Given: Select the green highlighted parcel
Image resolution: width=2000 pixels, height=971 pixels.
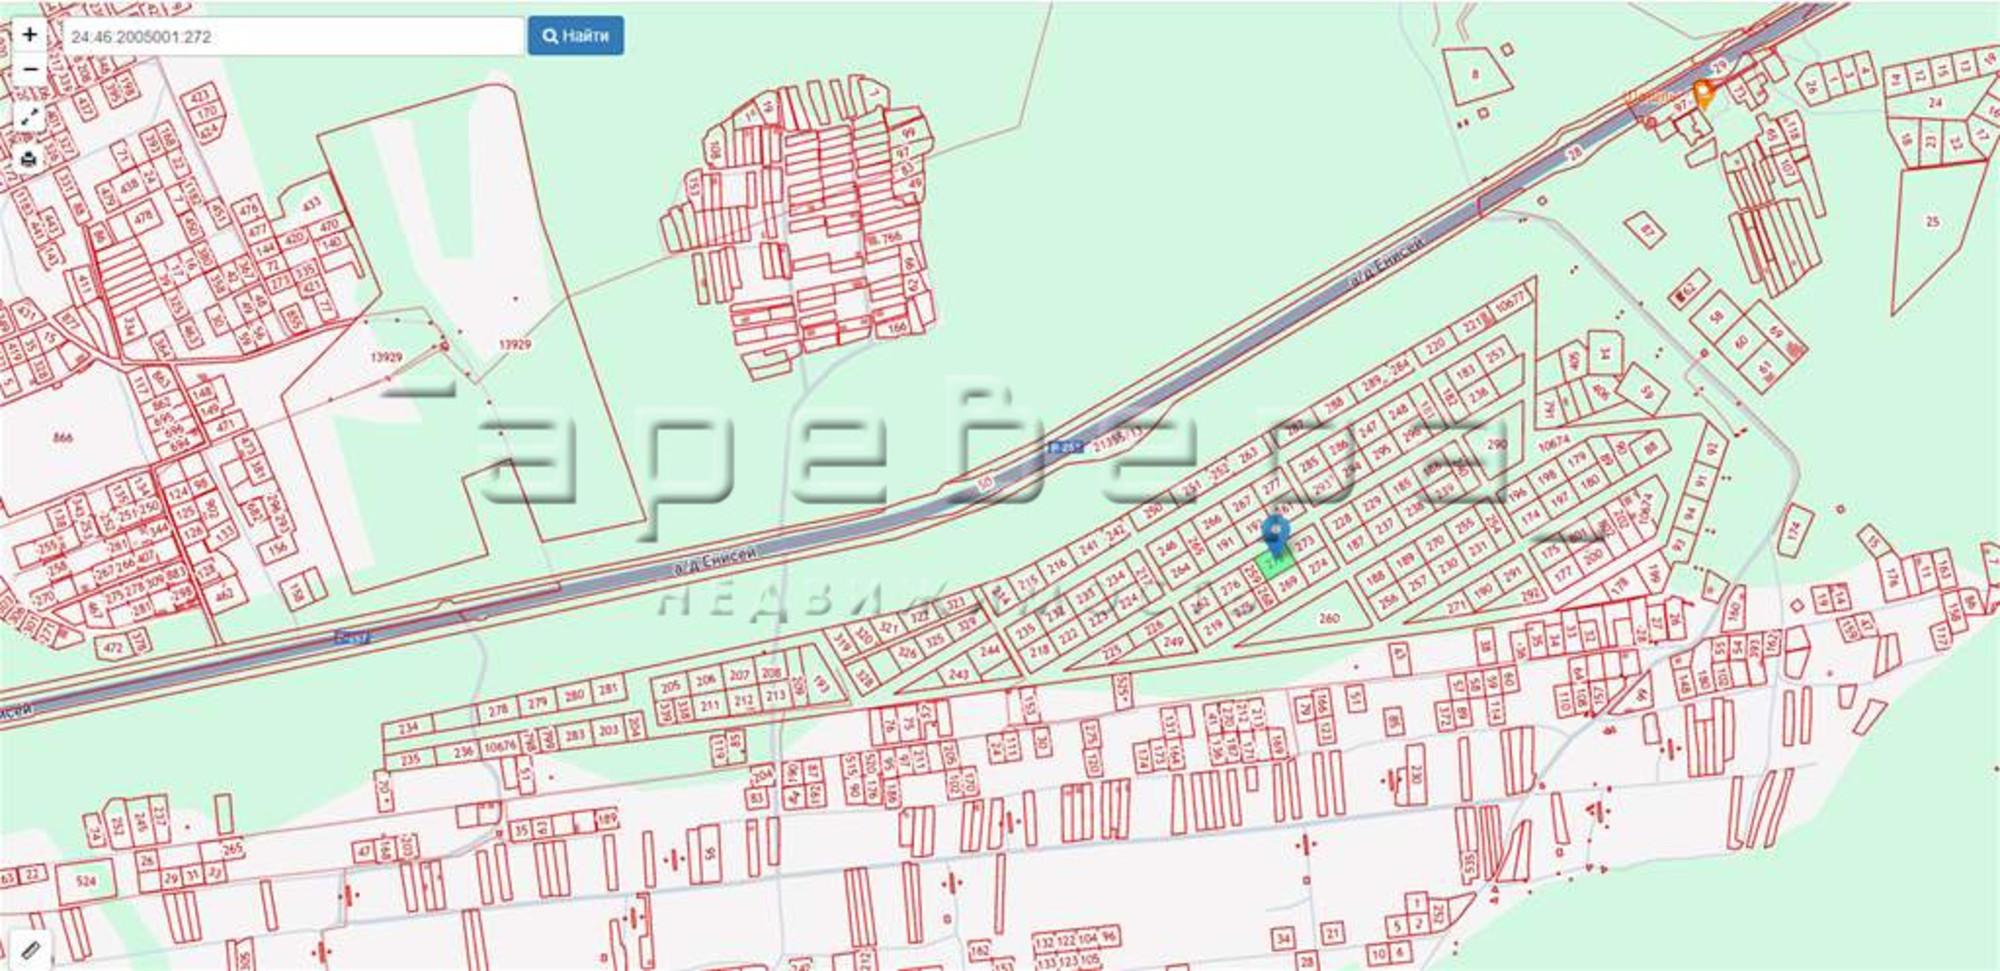Looking at the screenshot, I should [x=1274, y=563].
